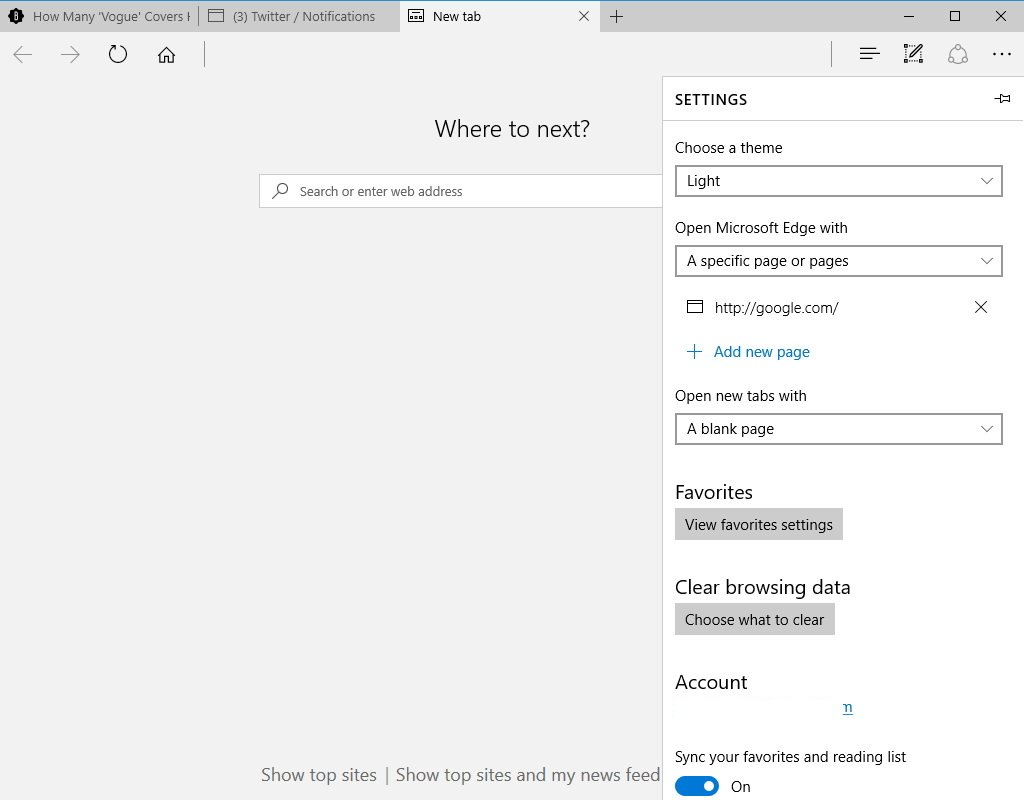Remove the google.com startup page
Screen dimensions: 1024x800
pyautogui.click(x=981, y=307)
